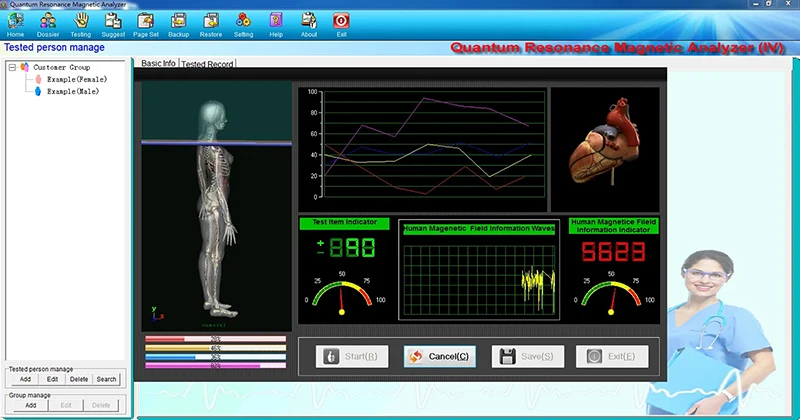Open the Home toolbar icon
This screenshot has height=420, width=800.
pos(15,25)
